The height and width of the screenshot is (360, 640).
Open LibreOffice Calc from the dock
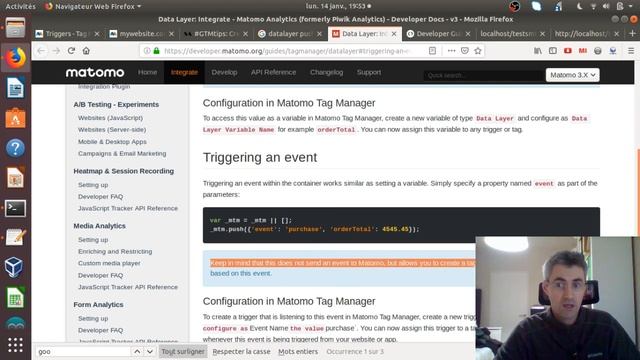pyautogui.click(x=16, y=298)
